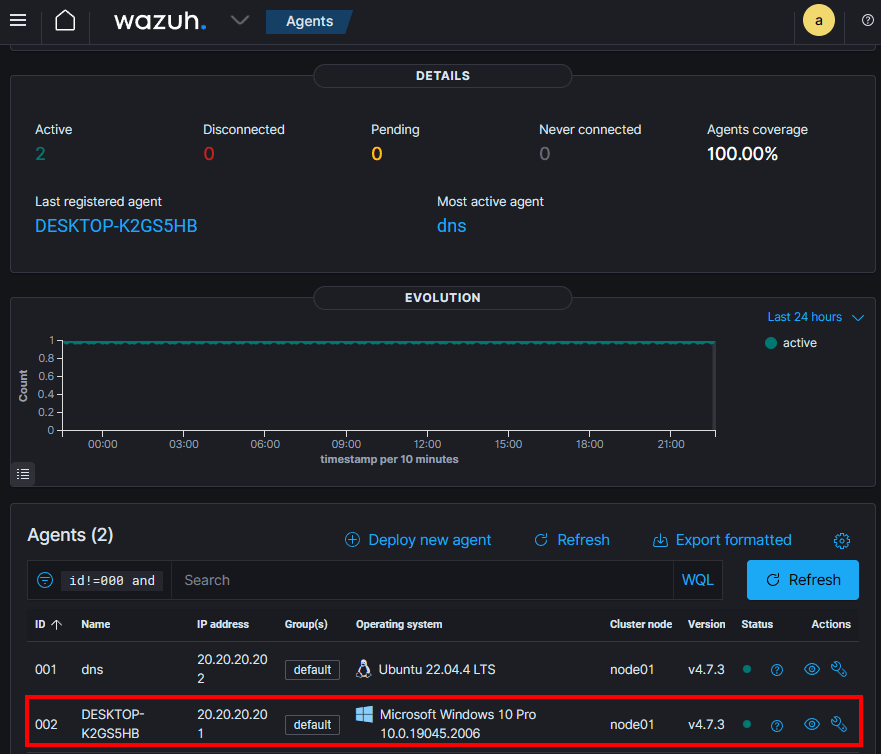The image size is (881, 754).
Task: View dns agent details eye icon
Action: point(812,669)
